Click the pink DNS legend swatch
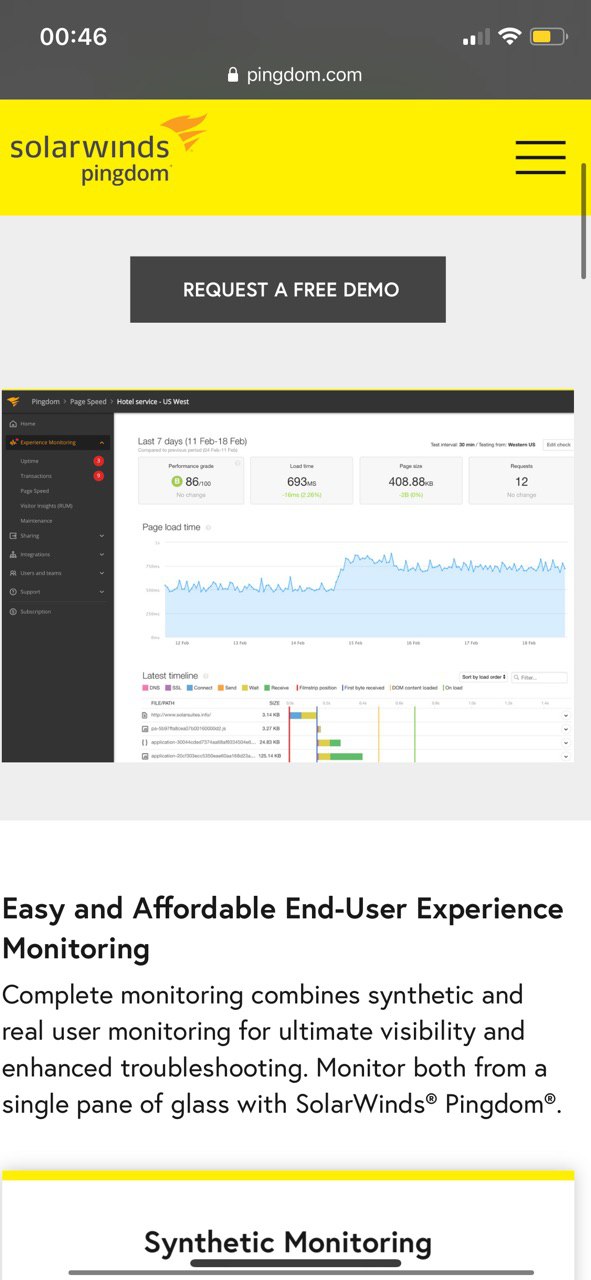This screenshot has width=591, height=1280. click(146, 688)
